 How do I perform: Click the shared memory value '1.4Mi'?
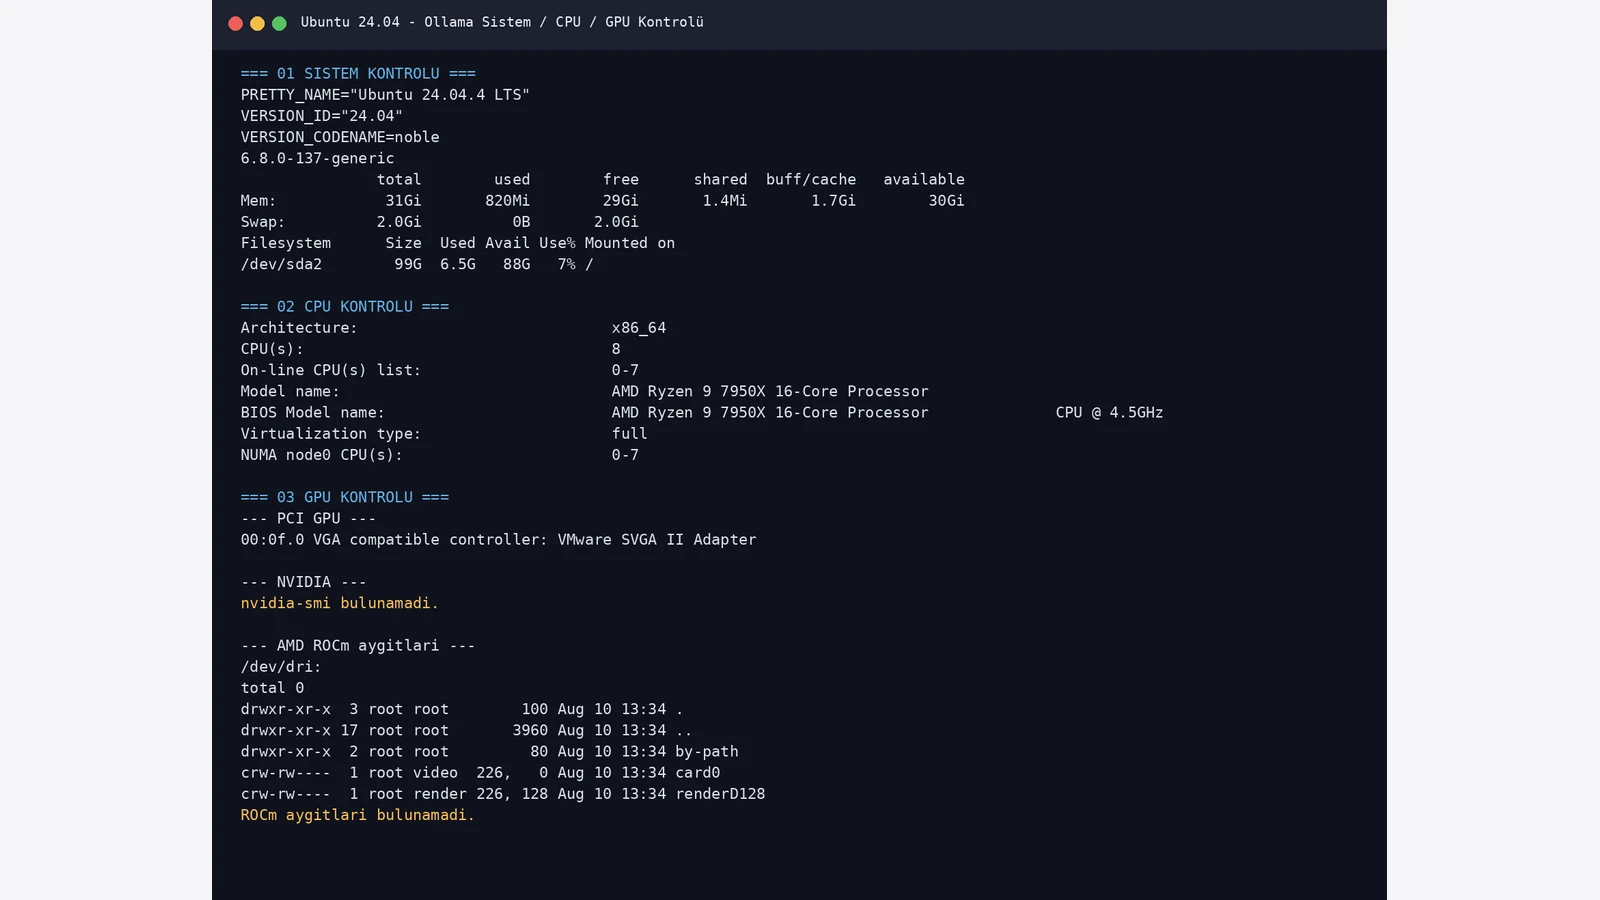pos(724,201)
